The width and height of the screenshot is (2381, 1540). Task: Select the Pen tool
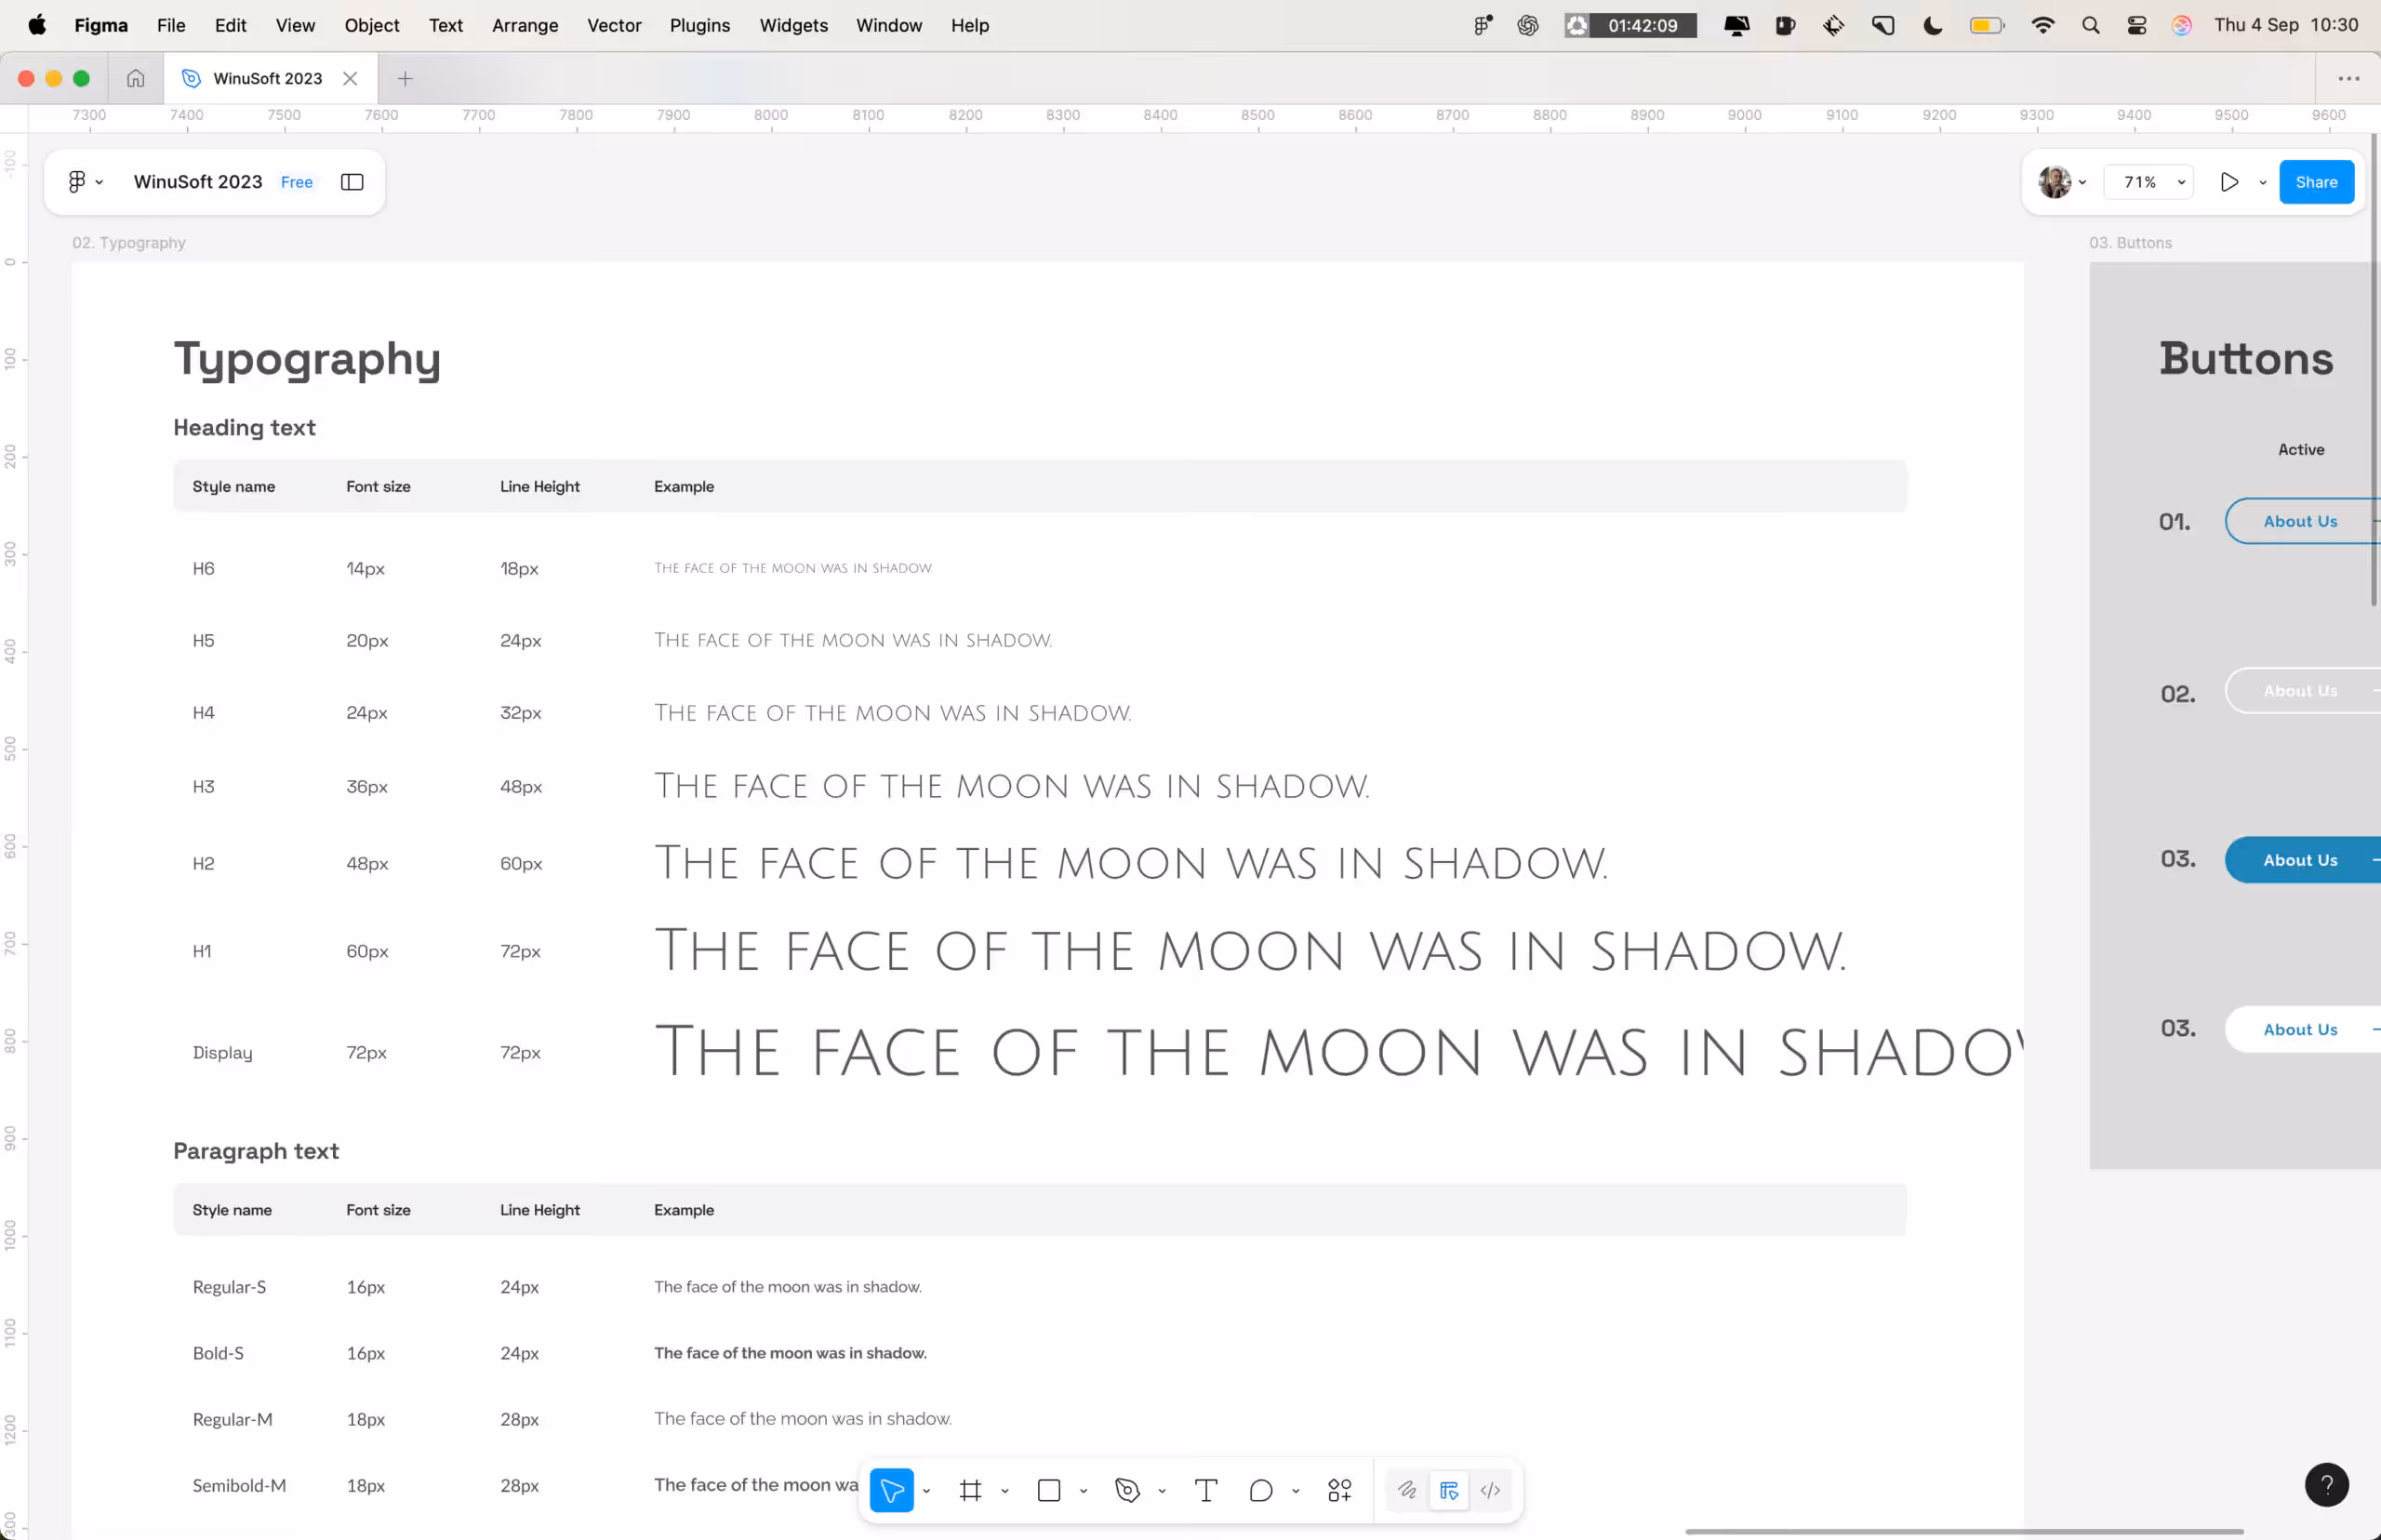tap(1127, 1490)
